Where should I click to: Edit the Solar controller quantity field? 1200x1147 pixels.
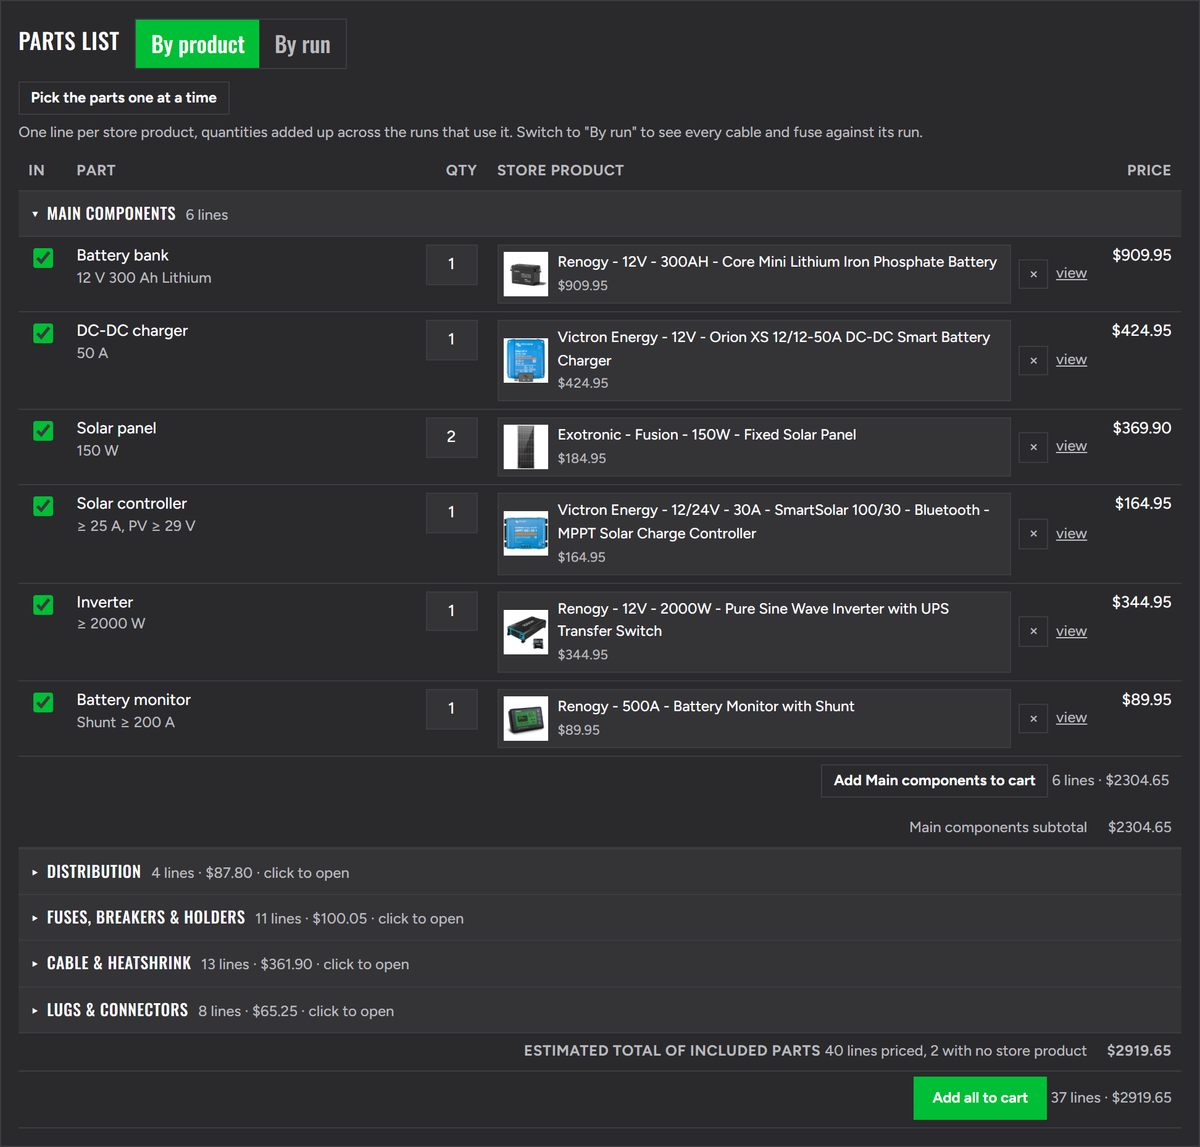[451, 512]
